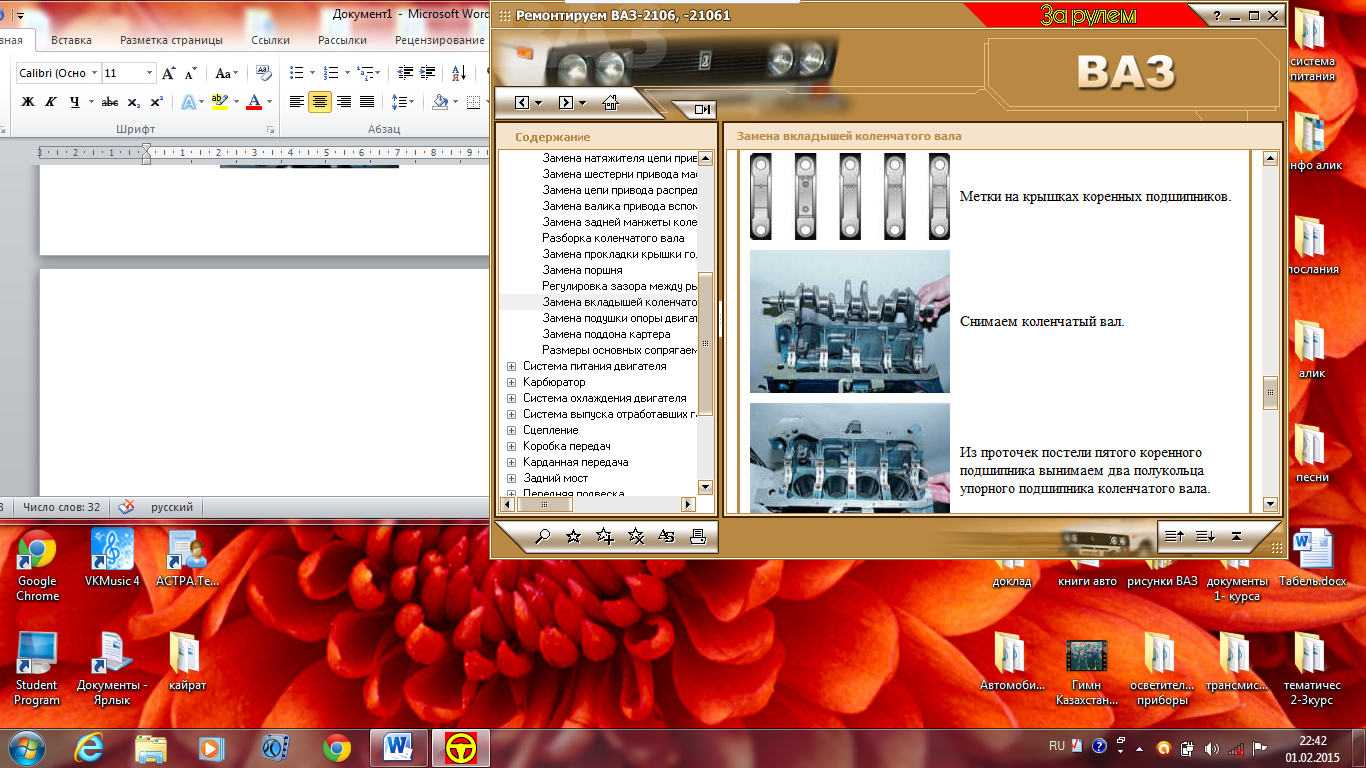Open back history dropdown arrow
Screen dimensions: 1366x768
pos(539,103)
